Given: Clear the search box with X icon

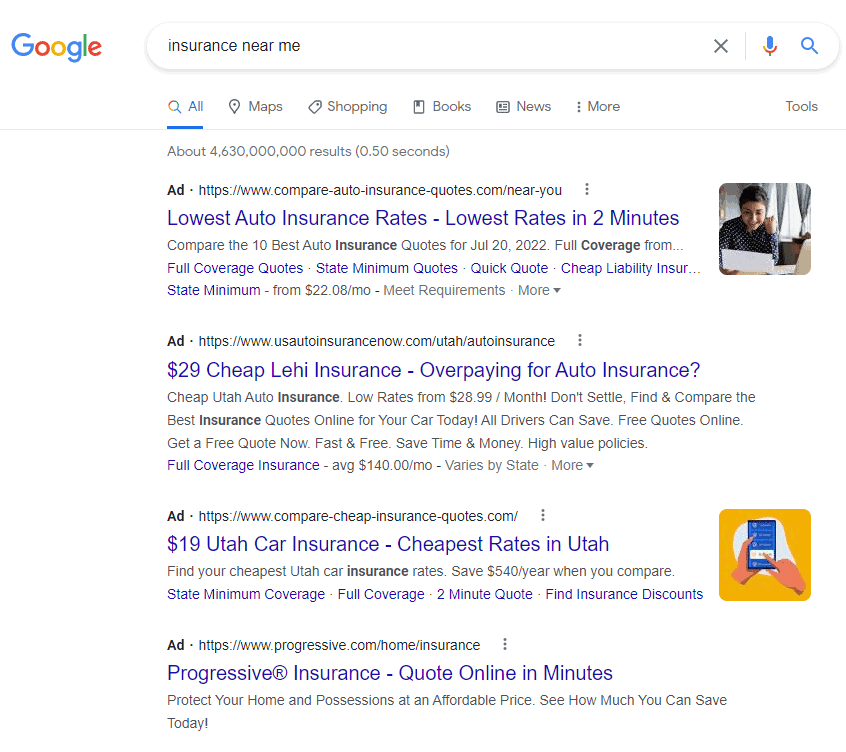Looking at the screenshot, I should coord(721,46).
